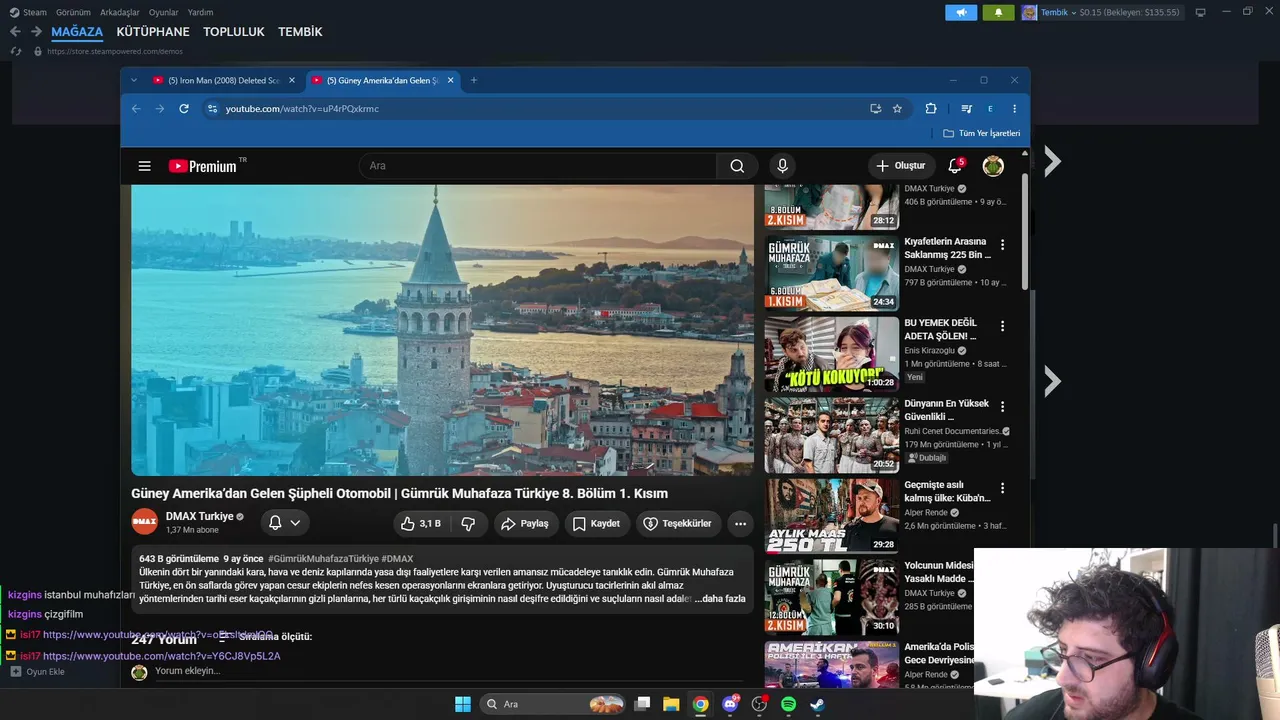Open the DMAX Turkiye channel name link
This screenshot has height=720, width=1280.
click(200, 517)
